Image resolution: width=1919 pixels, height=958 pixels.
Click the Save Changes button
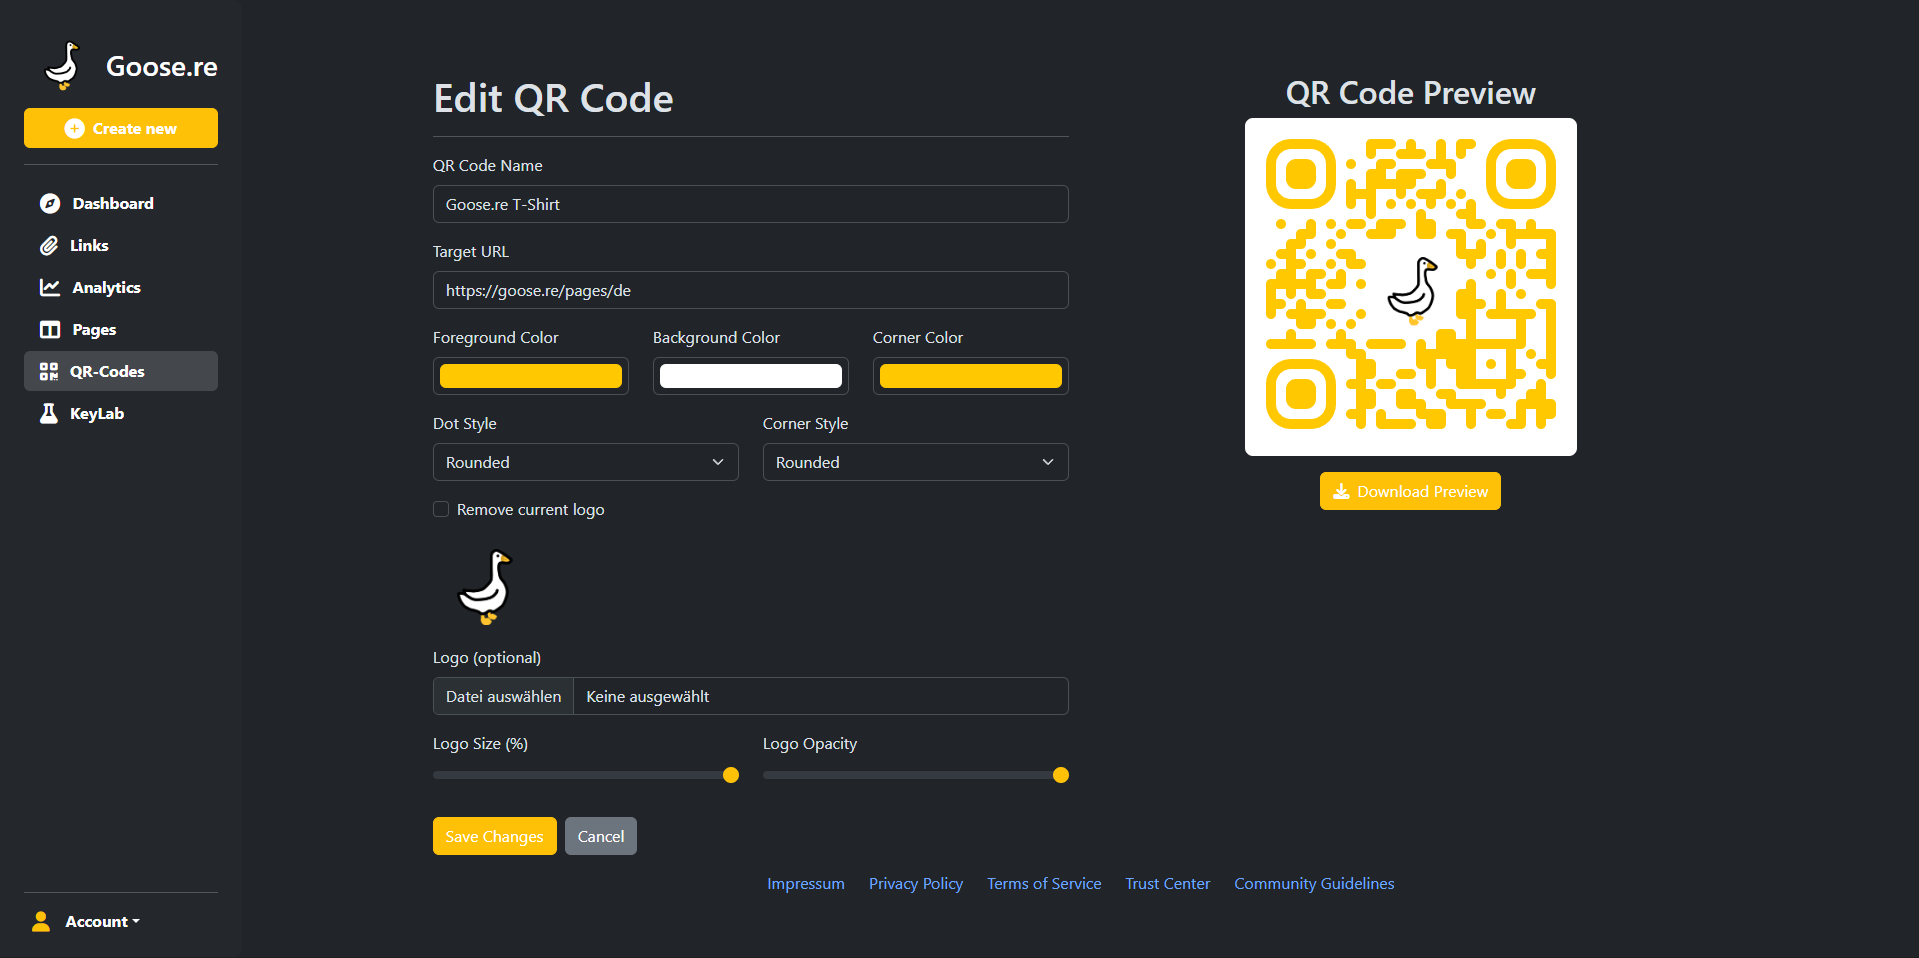pyautogui.click(x=494, y=836)
